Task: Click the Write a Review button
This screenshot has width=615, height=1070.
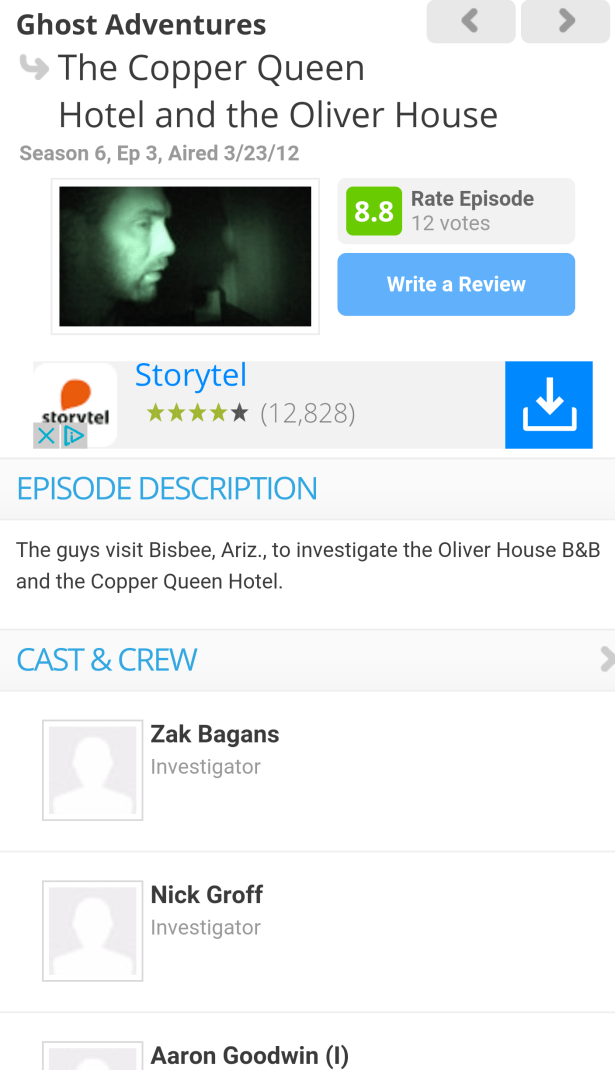Action: tap(456, 284)
